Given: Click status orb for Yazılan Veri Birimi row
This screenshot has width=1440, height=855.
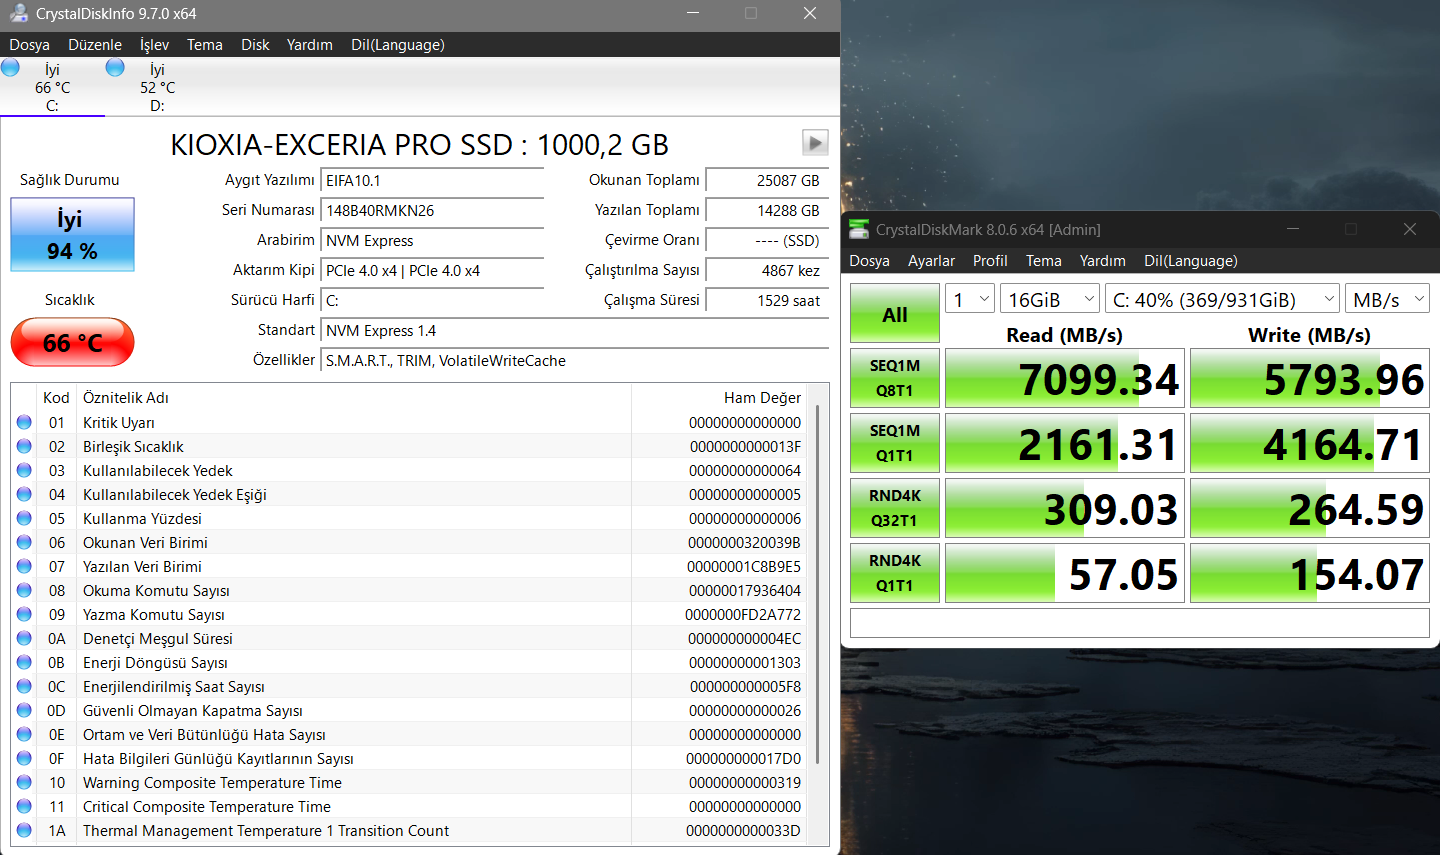Looking at the screenshot, I should pos(24,566).
